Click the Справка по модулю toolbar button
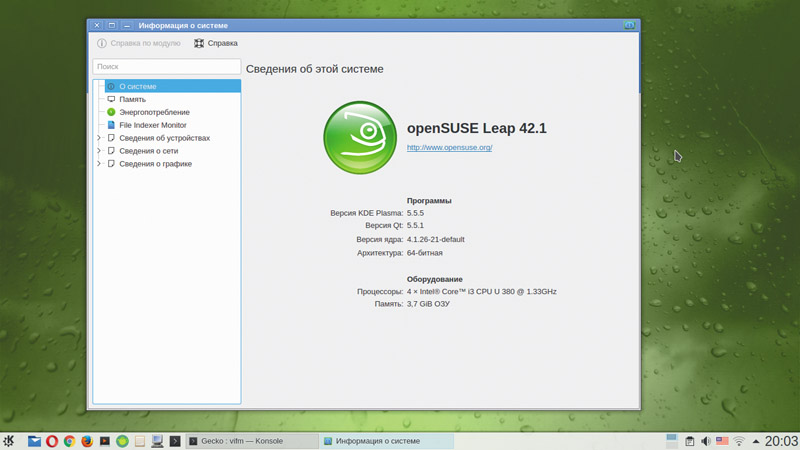The width and height of the screenshot is (800, 450). coord(139,43)
